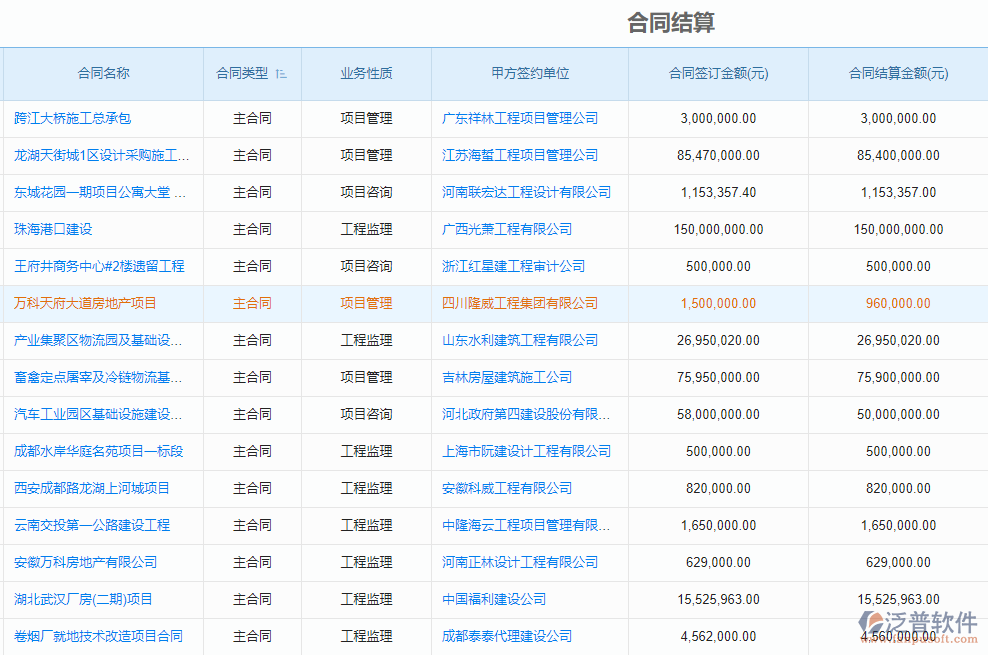This screenshot has width=988, height=655.
Task: Select the 万科天府大道房地产项目 contract link
Action: [85, 303]
